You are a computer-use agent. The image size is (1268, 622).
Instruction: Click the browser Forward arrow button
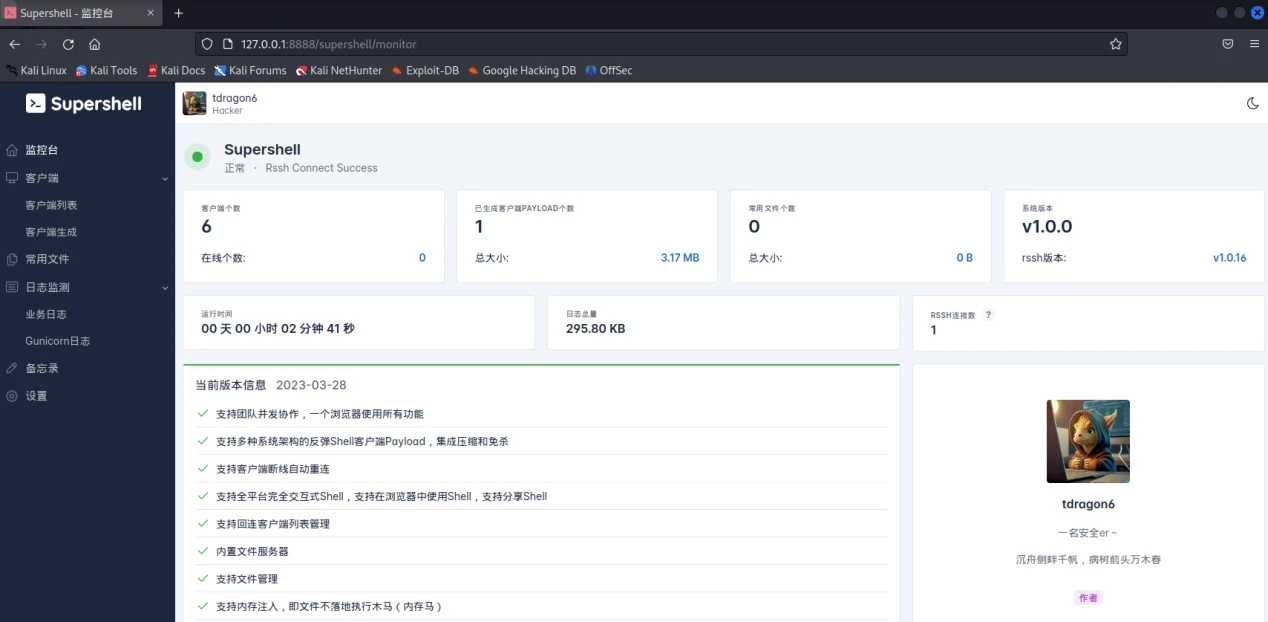(x=42, y=44)
